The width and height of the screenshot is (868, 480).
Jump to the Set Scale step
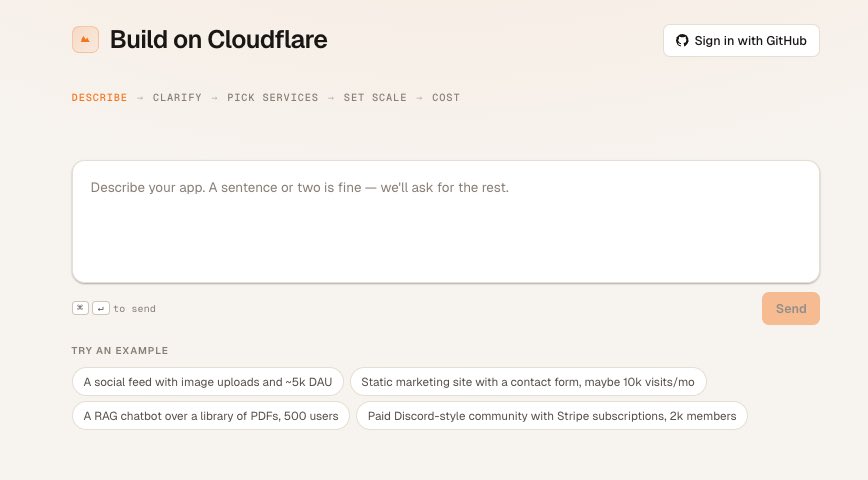click(375, 97)
